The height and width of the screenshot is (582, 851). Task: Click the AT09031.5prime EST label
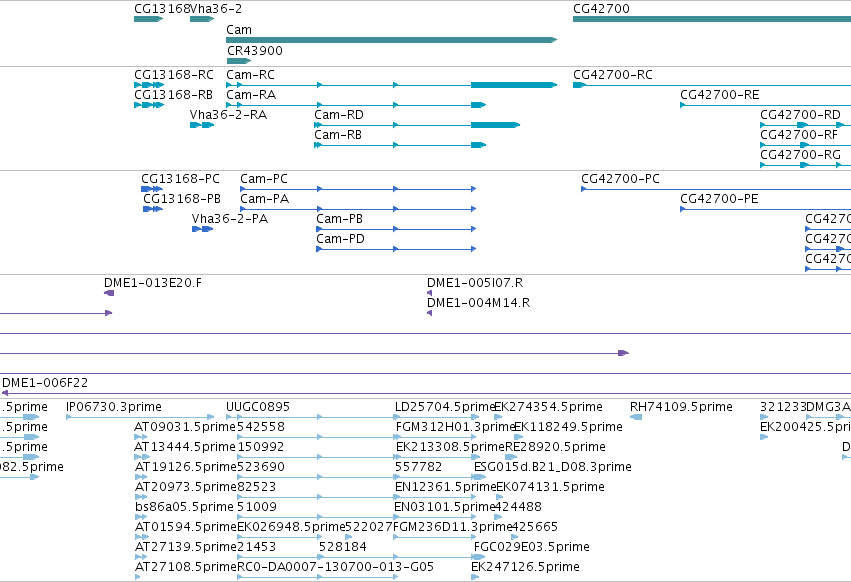185,427
